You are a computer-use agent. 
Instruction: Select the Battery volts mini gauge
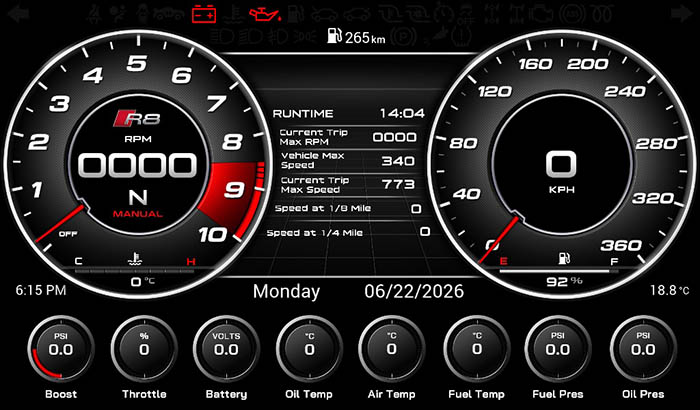pyautogui.click(x=226, y=348)
